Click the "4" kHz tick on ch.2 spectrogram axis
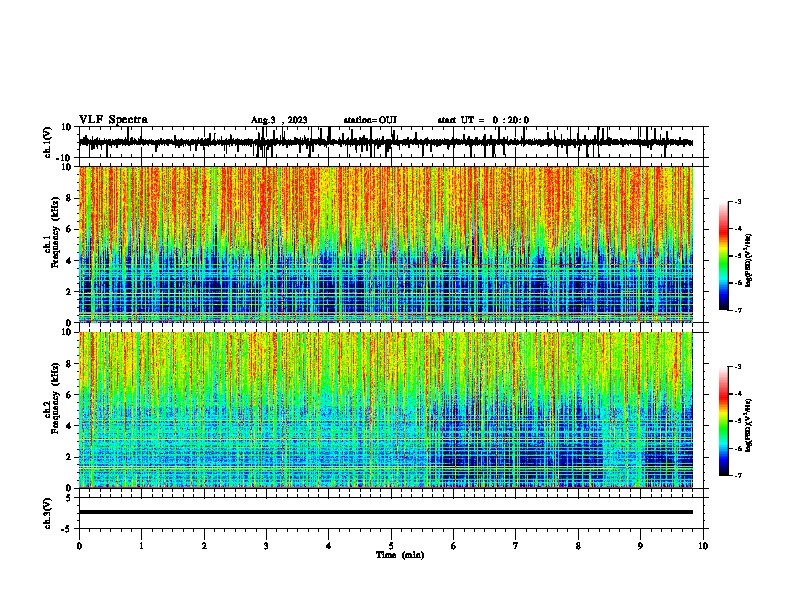Screen dimensions: 792x612 70,426
